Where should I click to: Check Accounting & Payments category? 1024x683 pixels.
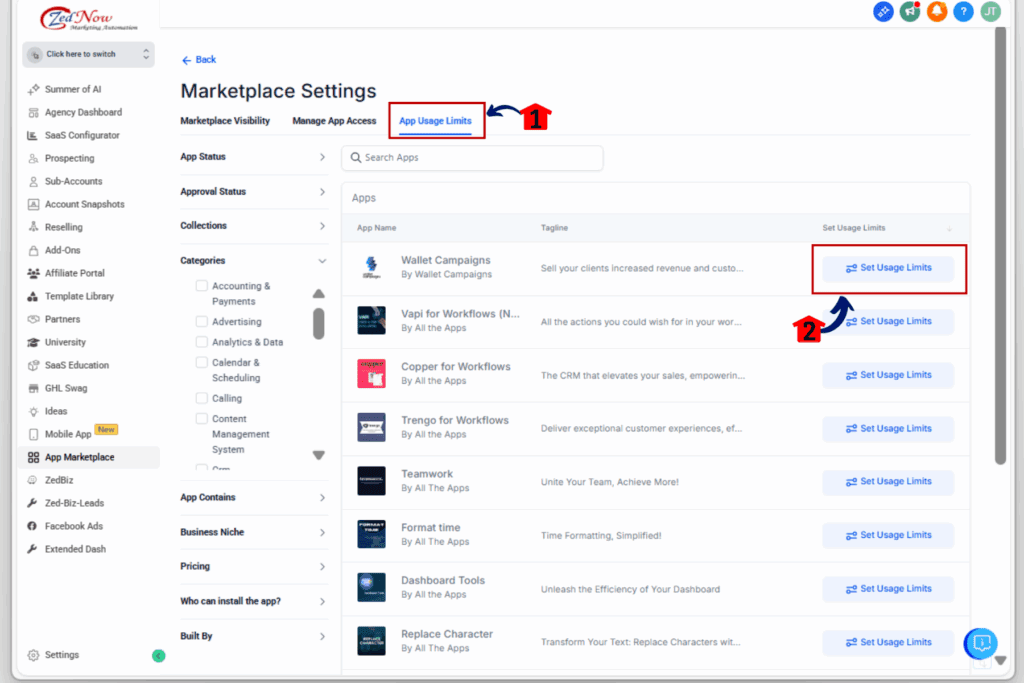click(202, 286)
